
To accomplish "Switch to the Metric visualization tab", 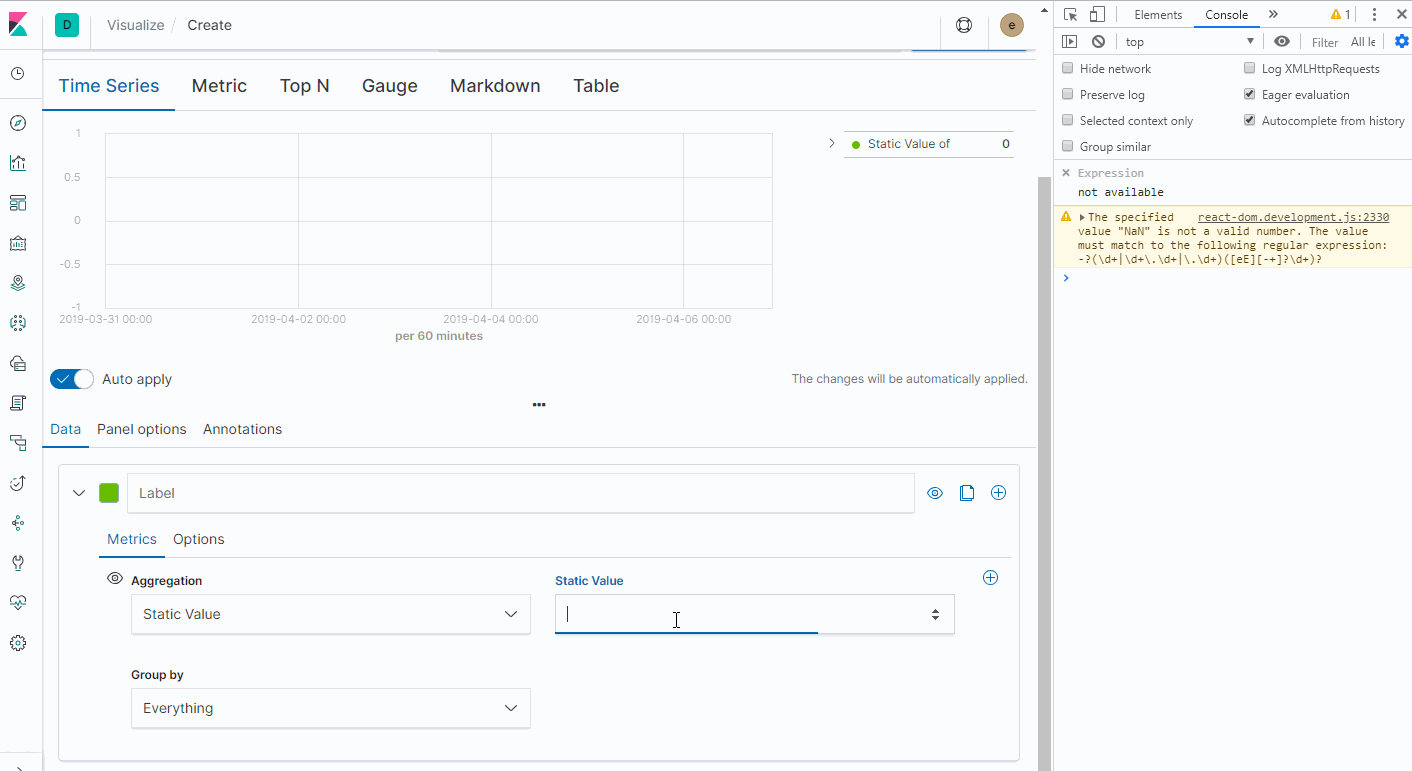I will pyautogui.click(x=219, y=86).
